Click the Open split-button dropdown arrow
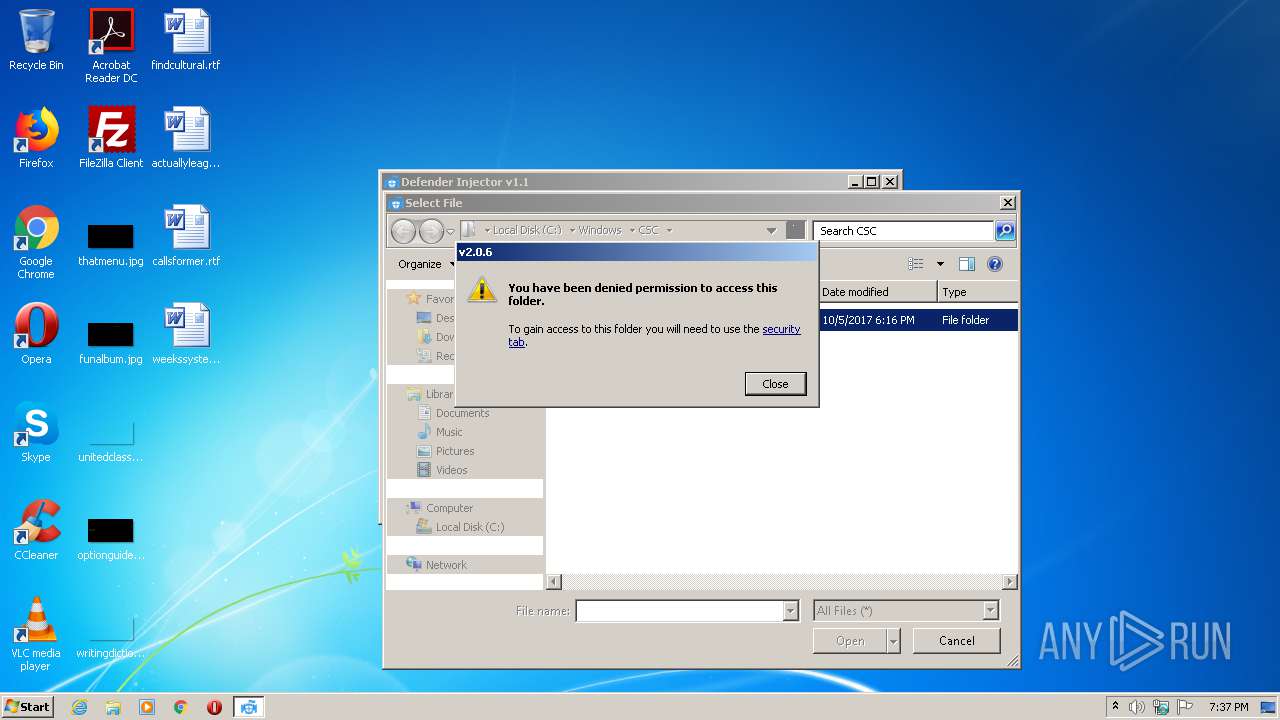 (x=893, y=641)
